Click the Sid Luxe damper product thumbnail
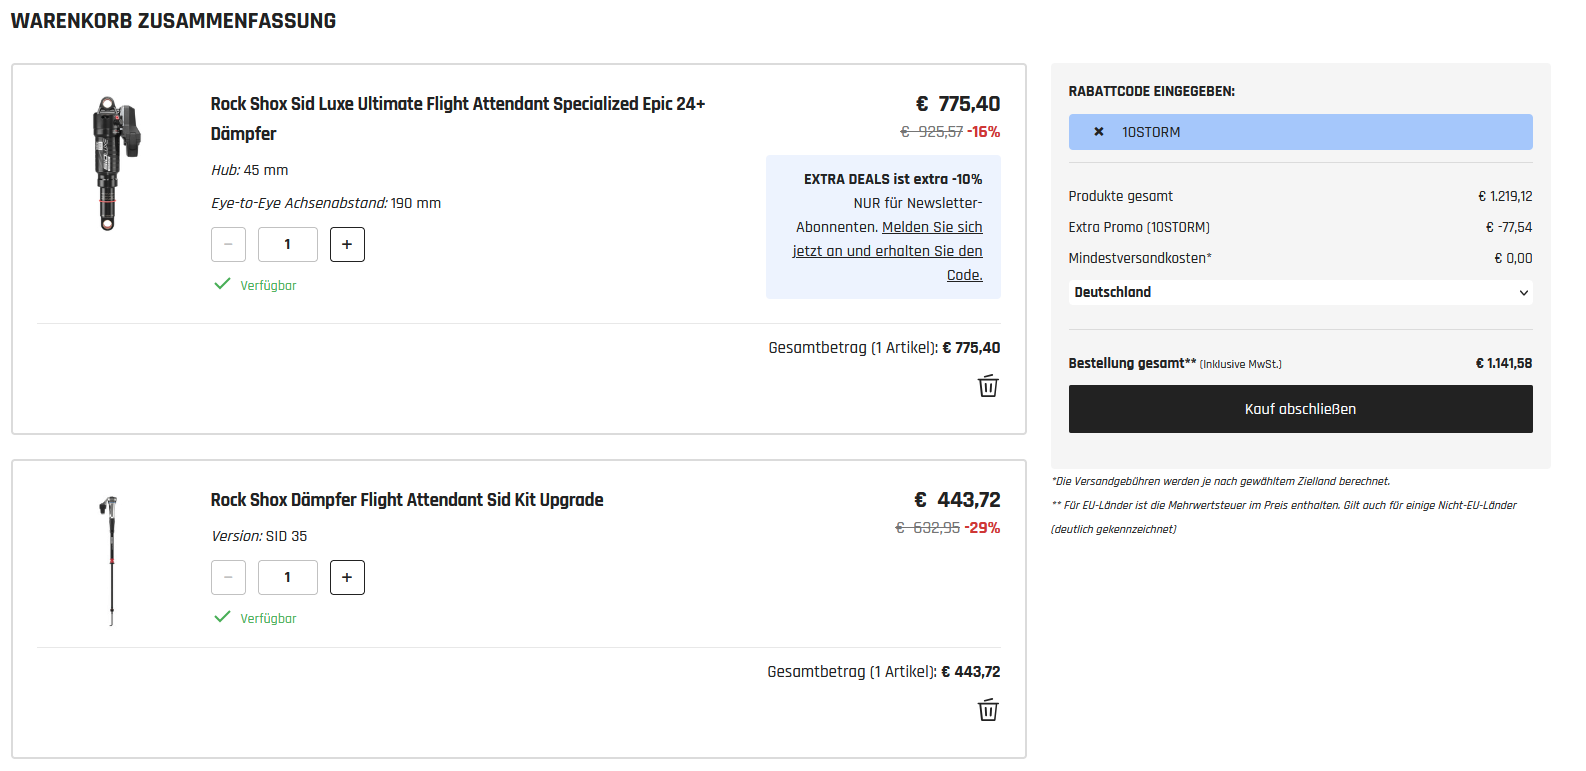This screenshot has width=1586, height=771. point(111,164)
